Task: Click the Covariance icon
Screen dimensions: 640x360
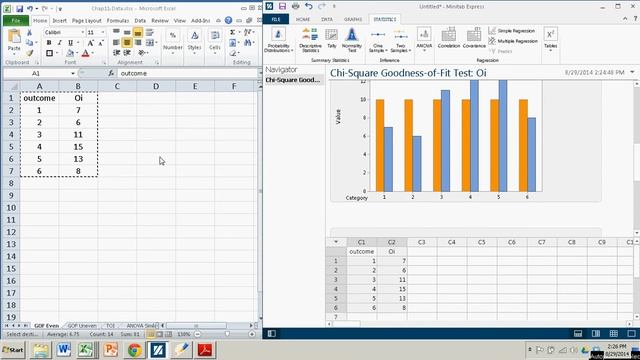Action: click(x=474, y=39)
